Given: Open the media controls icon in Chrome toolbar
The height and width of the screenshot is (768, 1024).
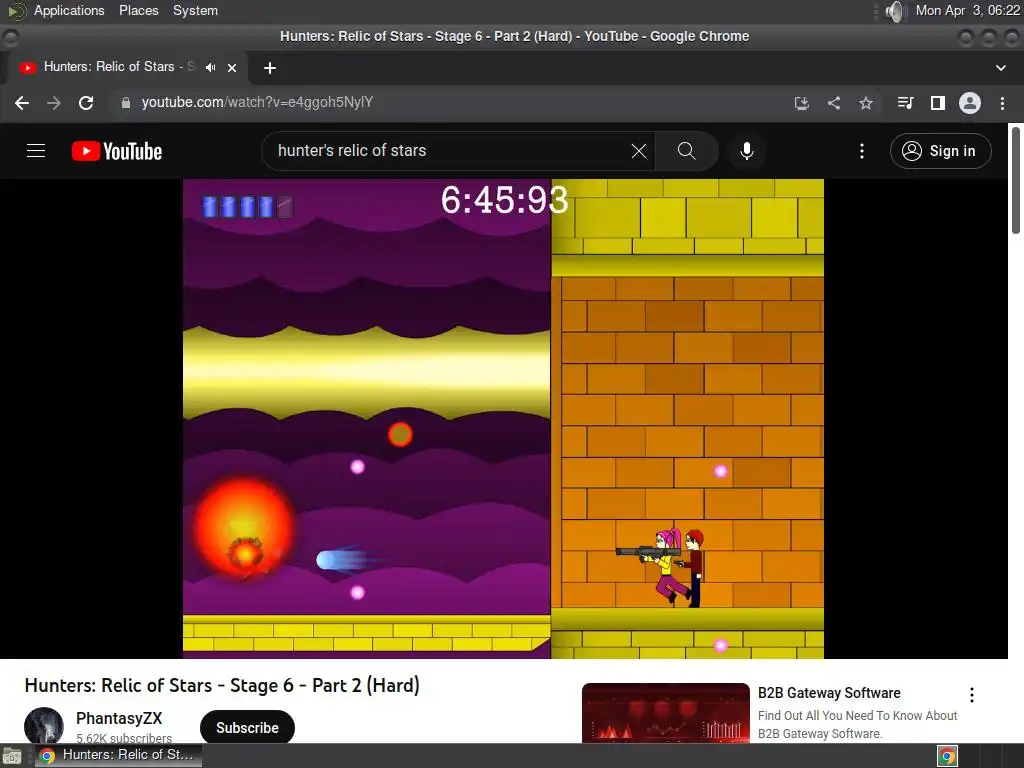Looking at the screenshot, I should click(x=905, y=103).
